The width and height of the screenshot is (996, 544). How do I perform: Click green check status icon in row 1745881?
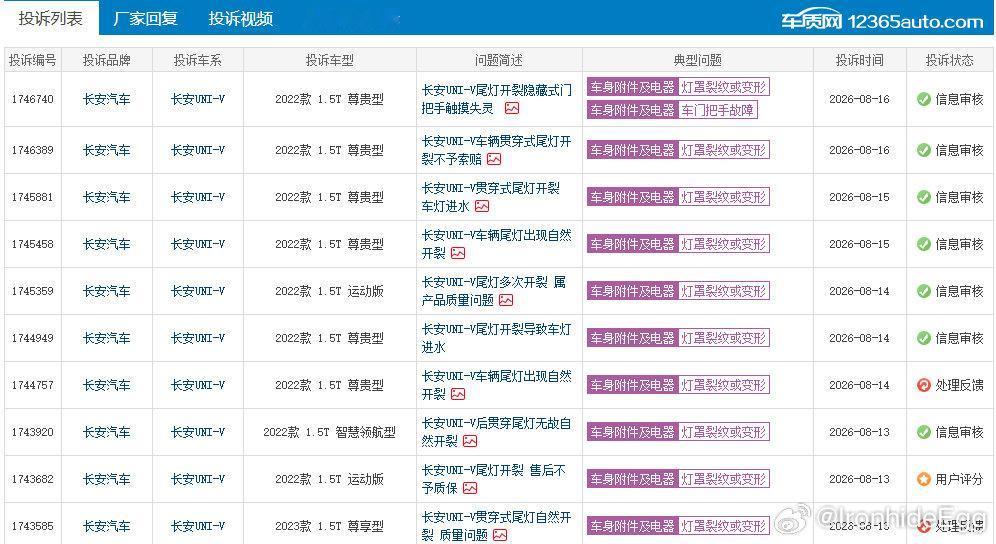tap(924, 197)
